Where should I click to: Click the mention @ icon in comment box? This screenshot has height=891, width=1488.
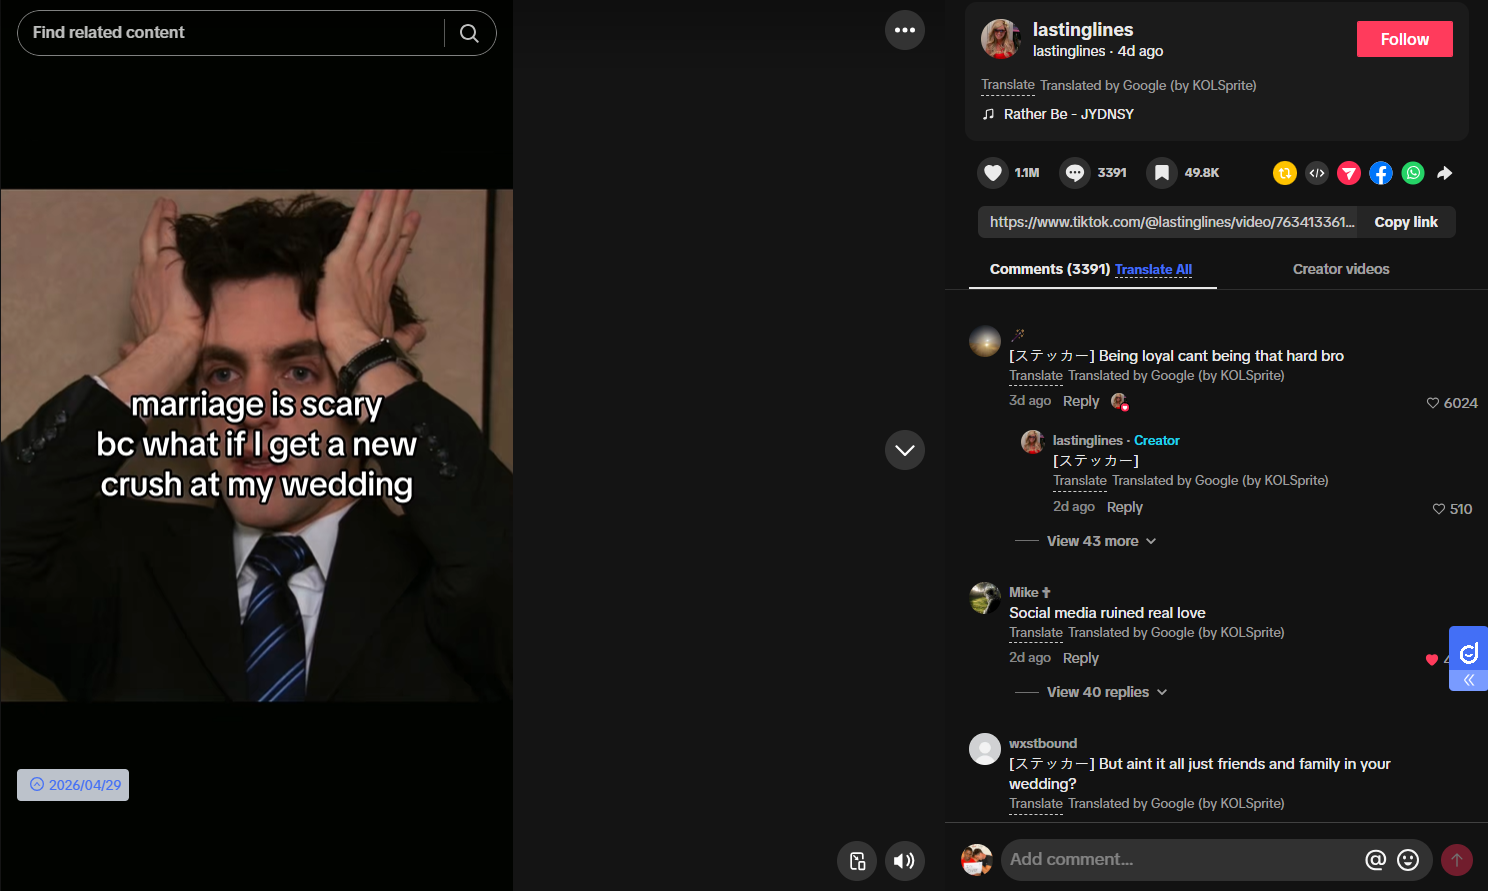[1376, 860]
